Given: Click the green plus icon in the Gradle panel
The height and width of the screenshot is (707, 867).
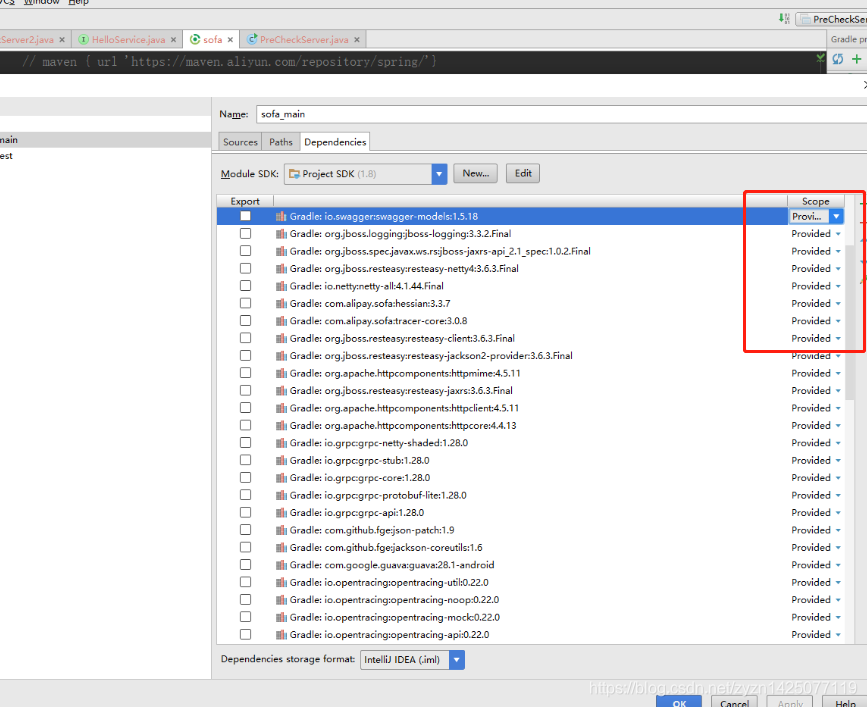Looking at the screenshot, I should (856, 59).
